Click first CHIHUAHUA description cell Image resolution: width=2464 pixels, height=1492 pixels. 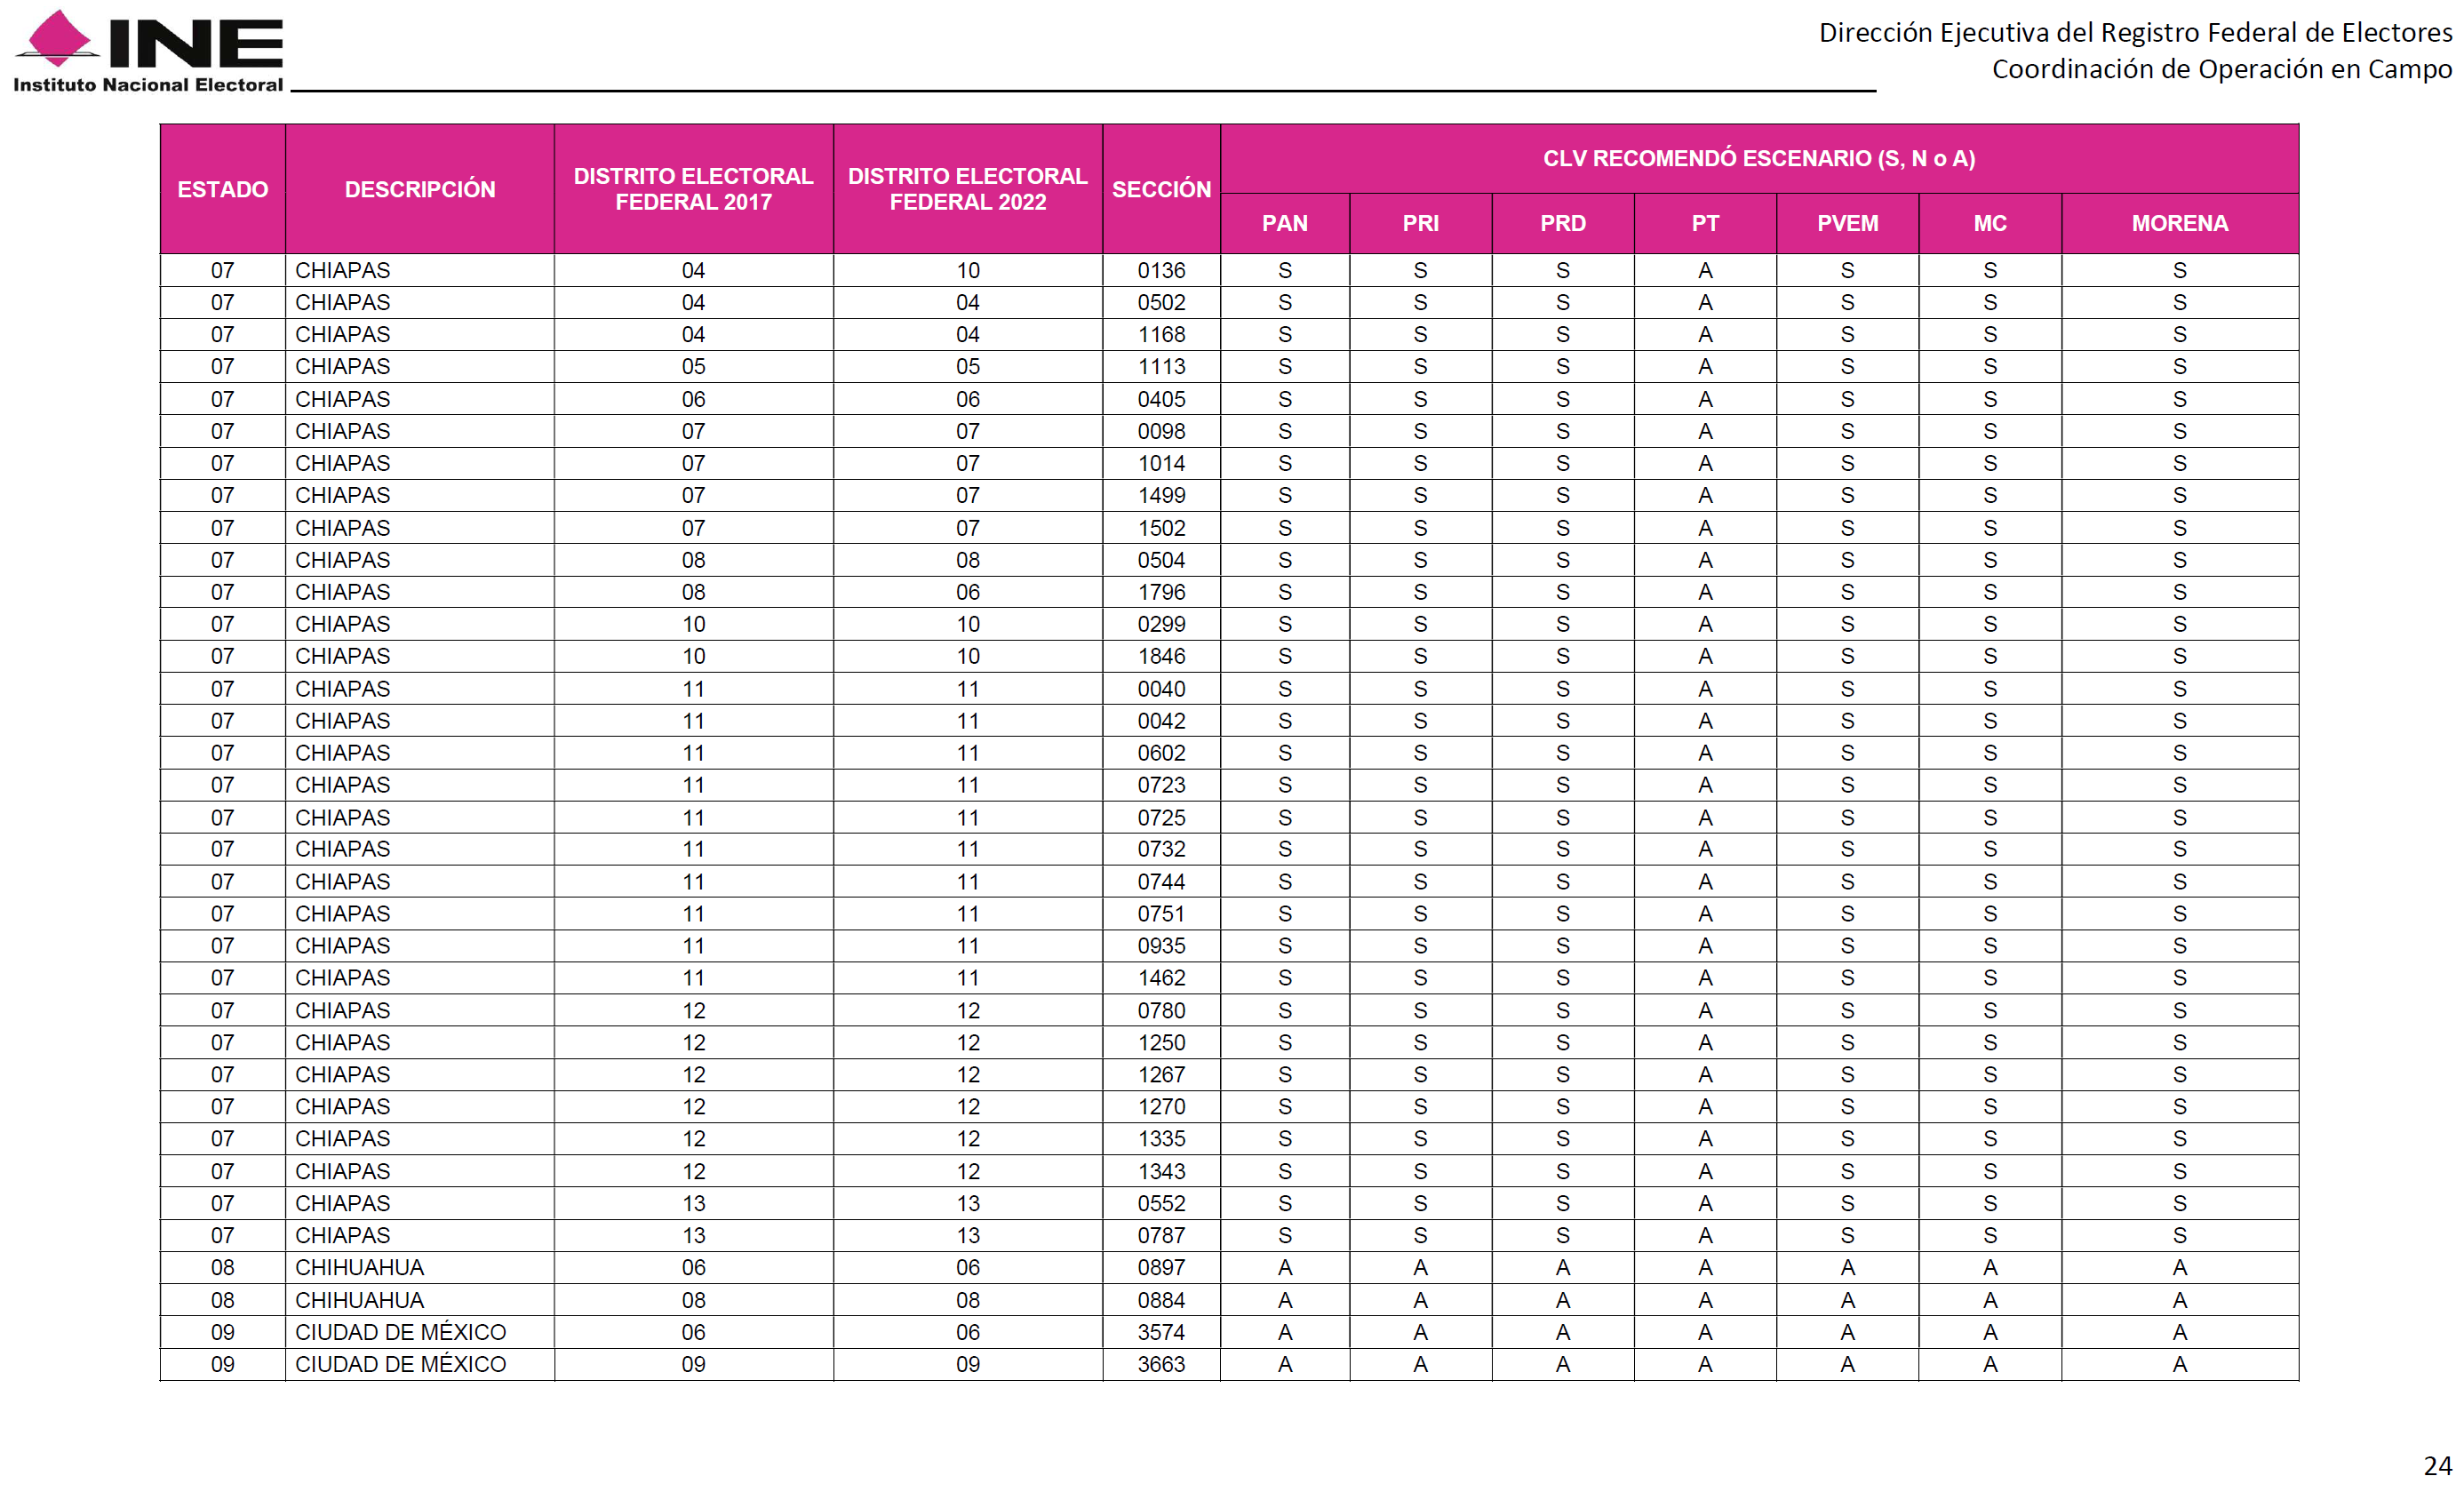359,1267
